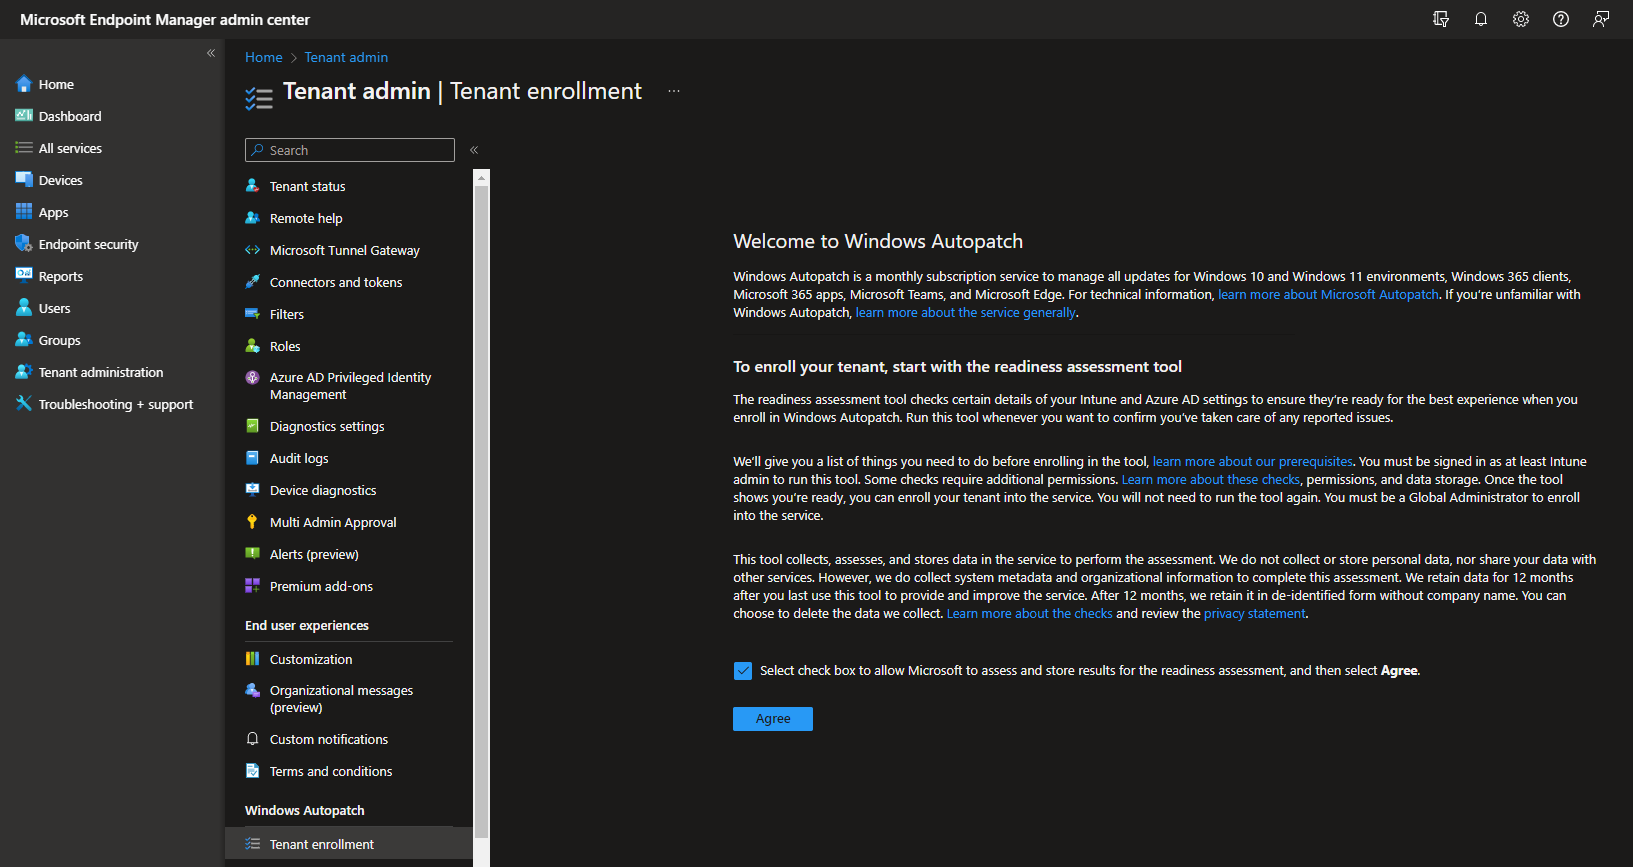Open the settings gear icon
This screenshot has height=867, width=1633.
click(x=1521, y=19)
